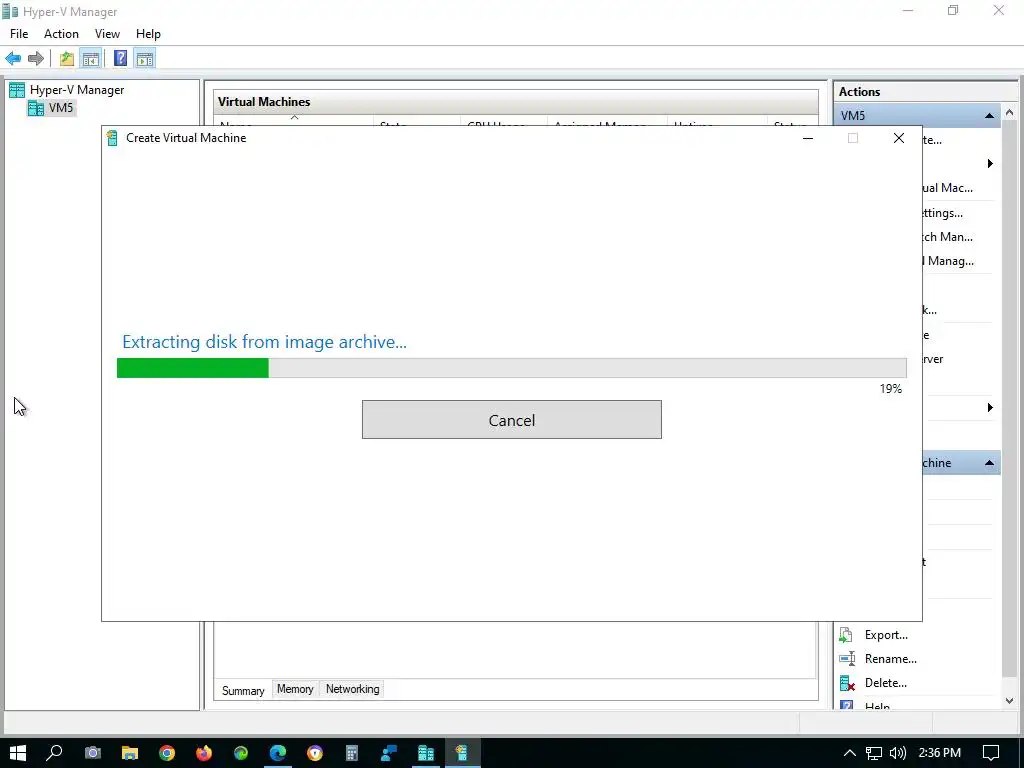The width and height of the screenshot is (1024, 768).
Task: Open the Action menu
Action: point(61,34)
